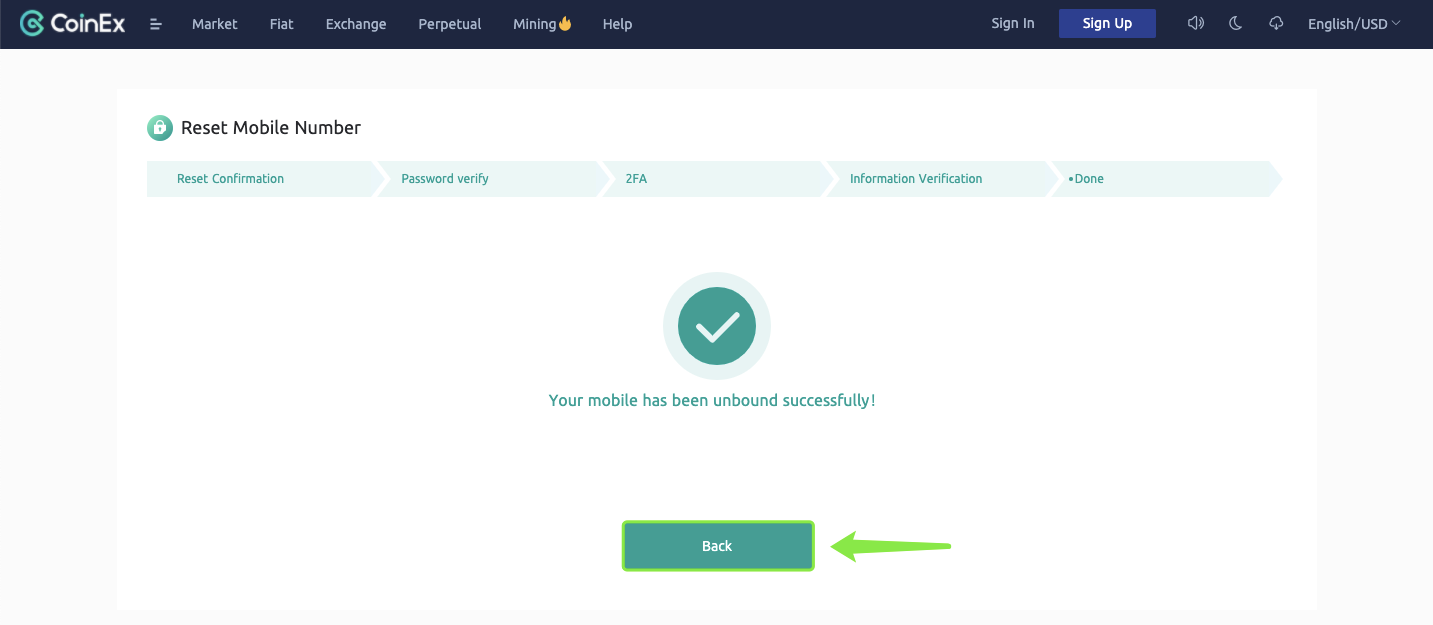The image size is (1433, 625).
Task: Open the Help menu item
Action: [x=617, y=24]
